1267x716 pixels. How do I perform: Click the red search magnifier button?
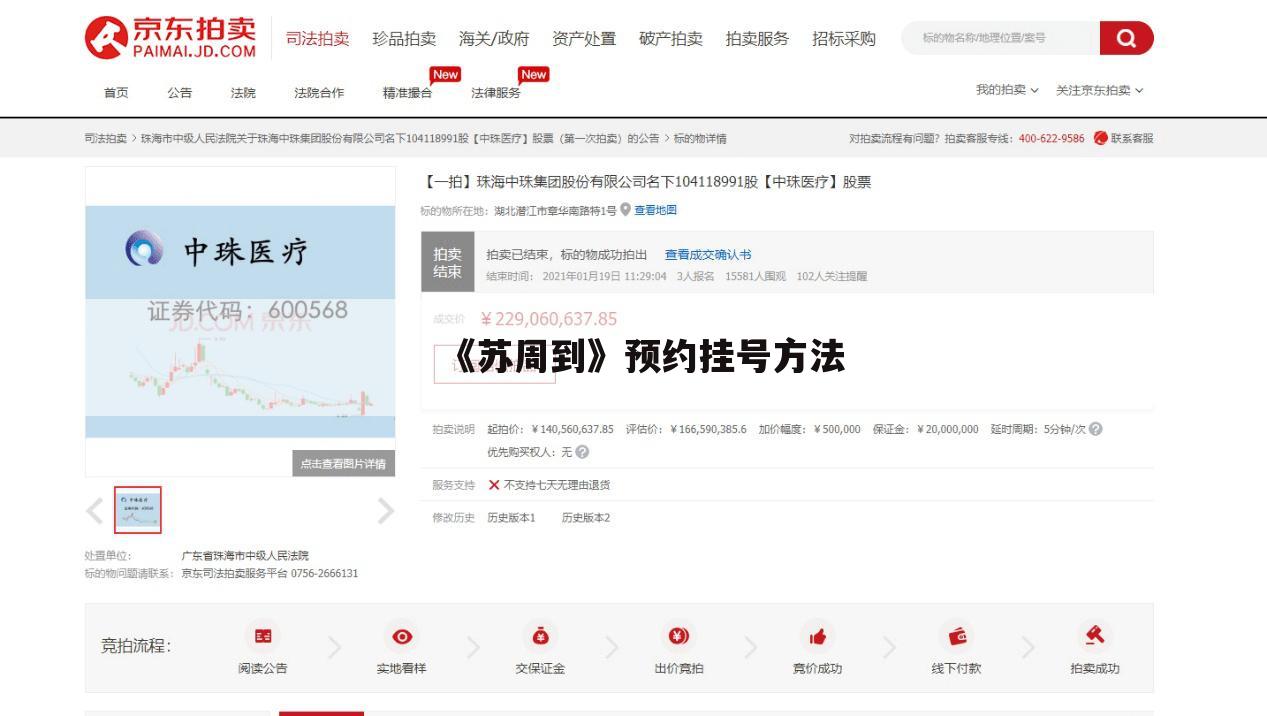[x=1126, y=38]
